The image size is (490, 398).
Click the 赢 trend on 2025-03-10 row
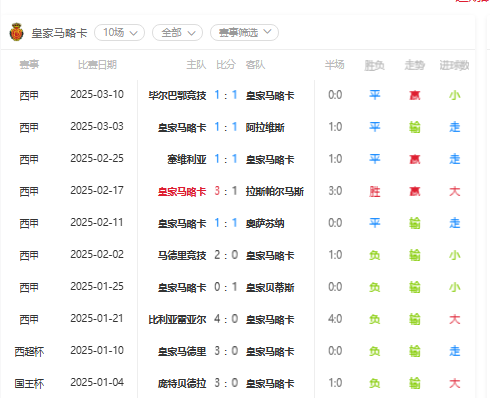(x=414, y=95)
